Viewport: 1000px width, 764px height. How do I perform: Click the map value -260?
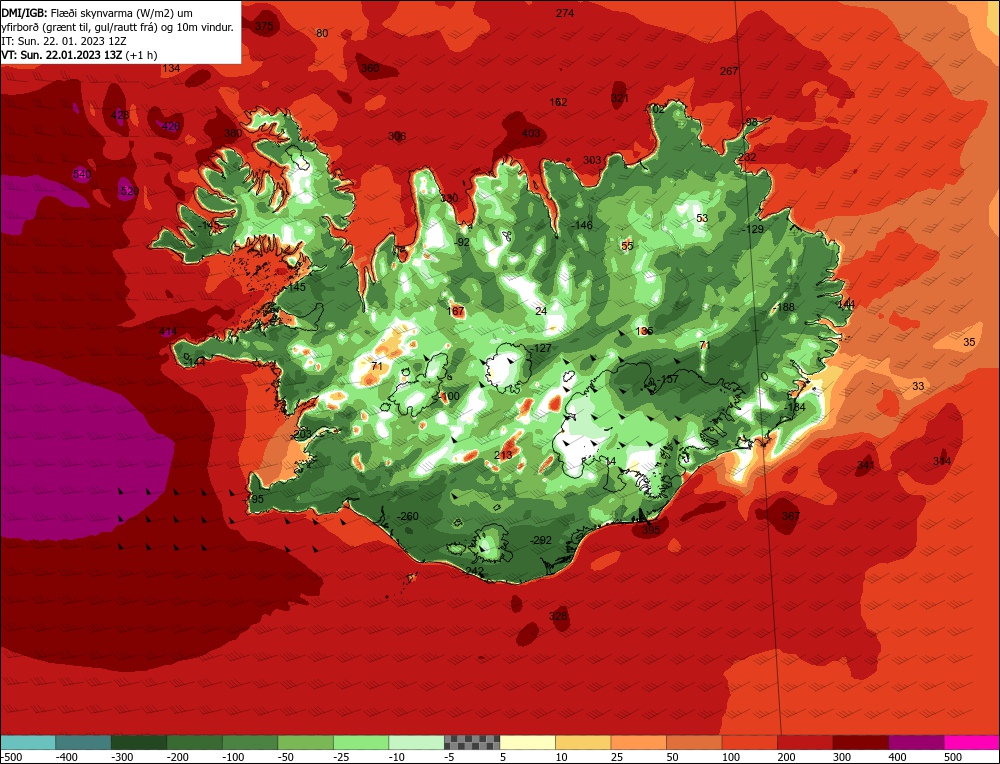click(x=408, y=516)
